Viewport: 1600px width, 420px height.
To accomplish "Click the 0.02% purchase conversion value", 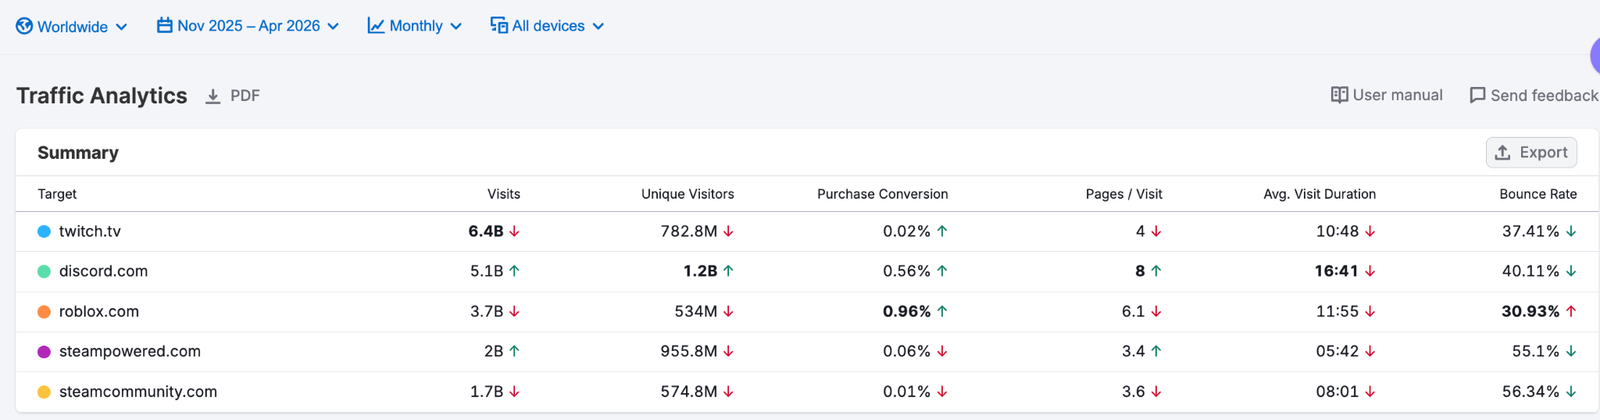I will 907,231.
